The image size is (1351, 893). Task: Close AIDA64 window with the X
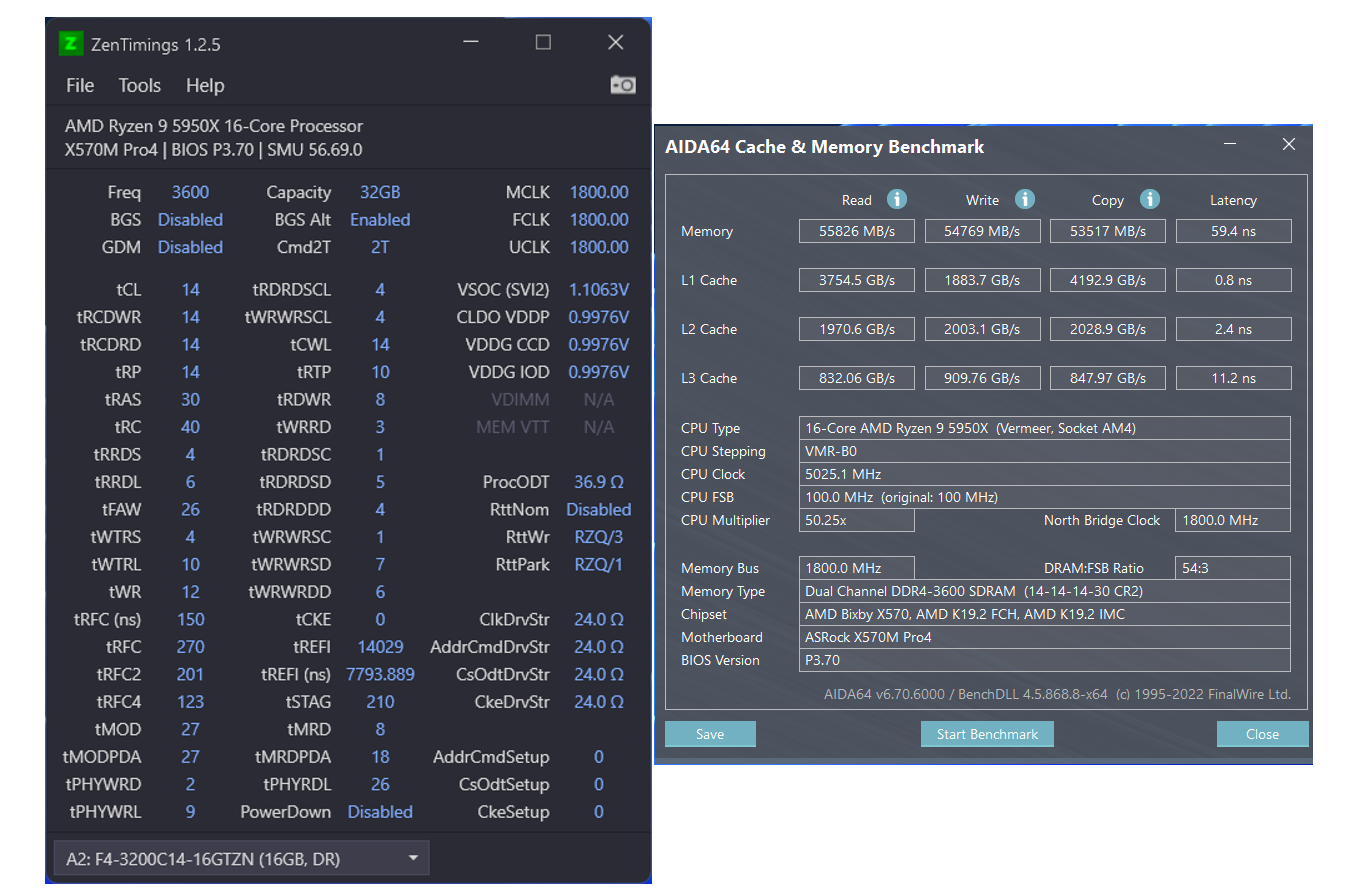click(x=1289, y=145)
